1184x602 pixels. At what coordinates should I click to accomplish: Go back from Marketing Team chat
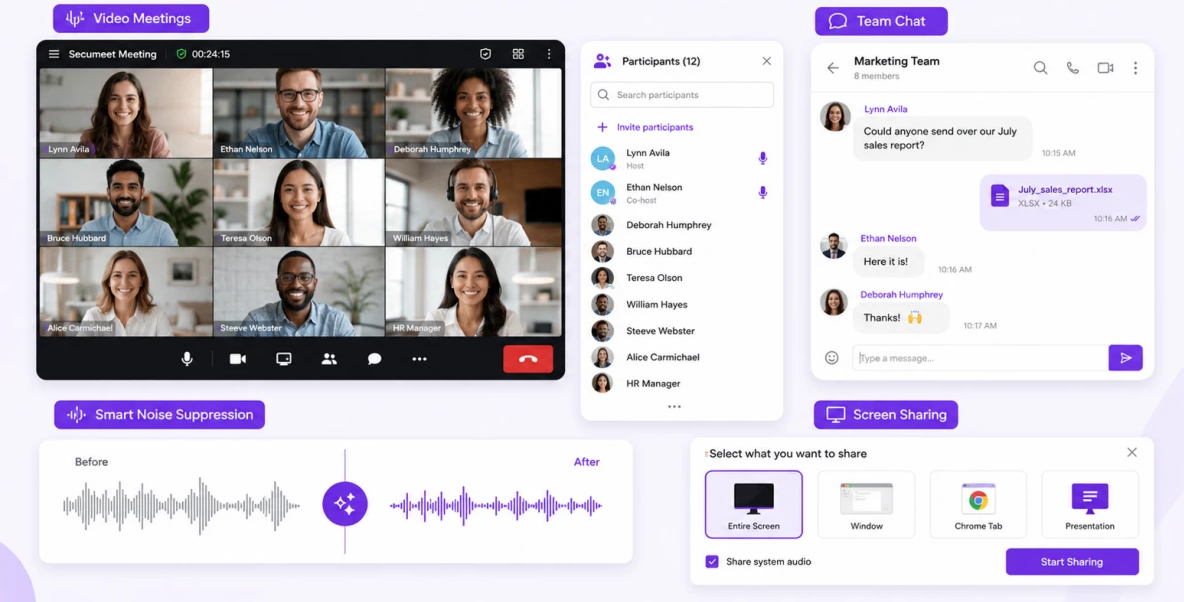pos(833,68)
